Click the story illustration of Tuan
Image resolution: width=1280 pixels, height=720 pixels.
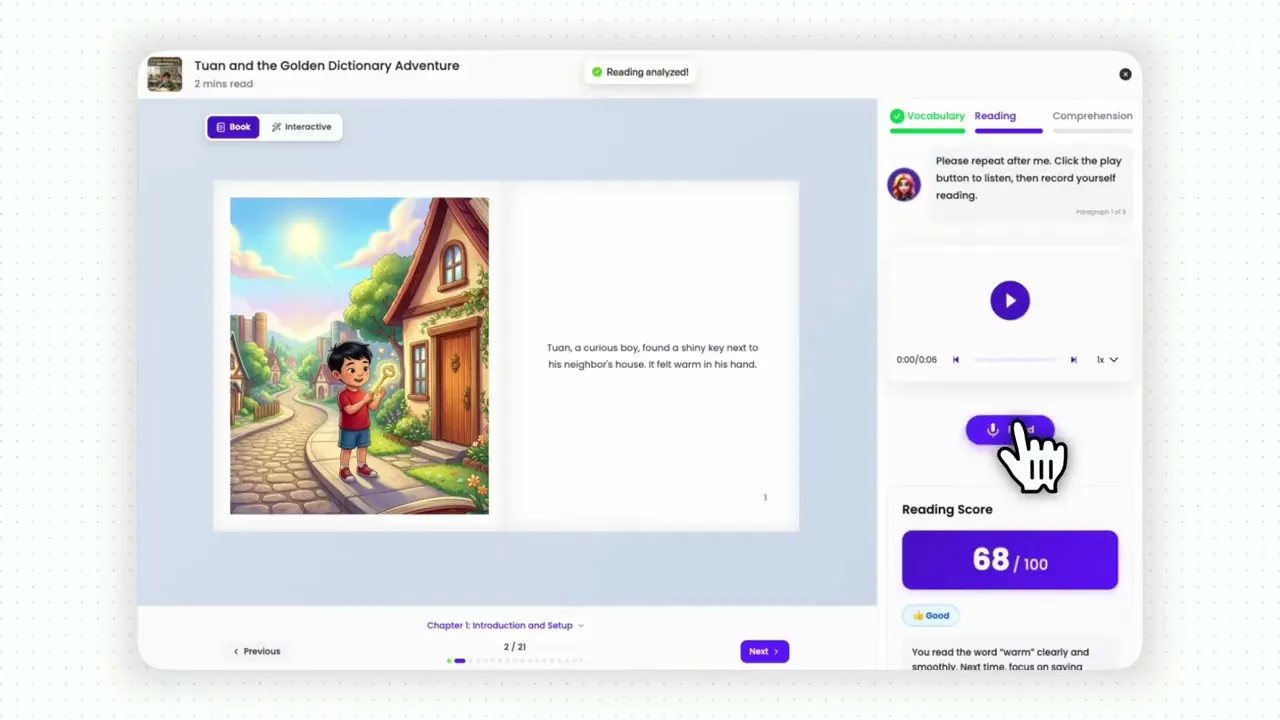tap(359, 356)
